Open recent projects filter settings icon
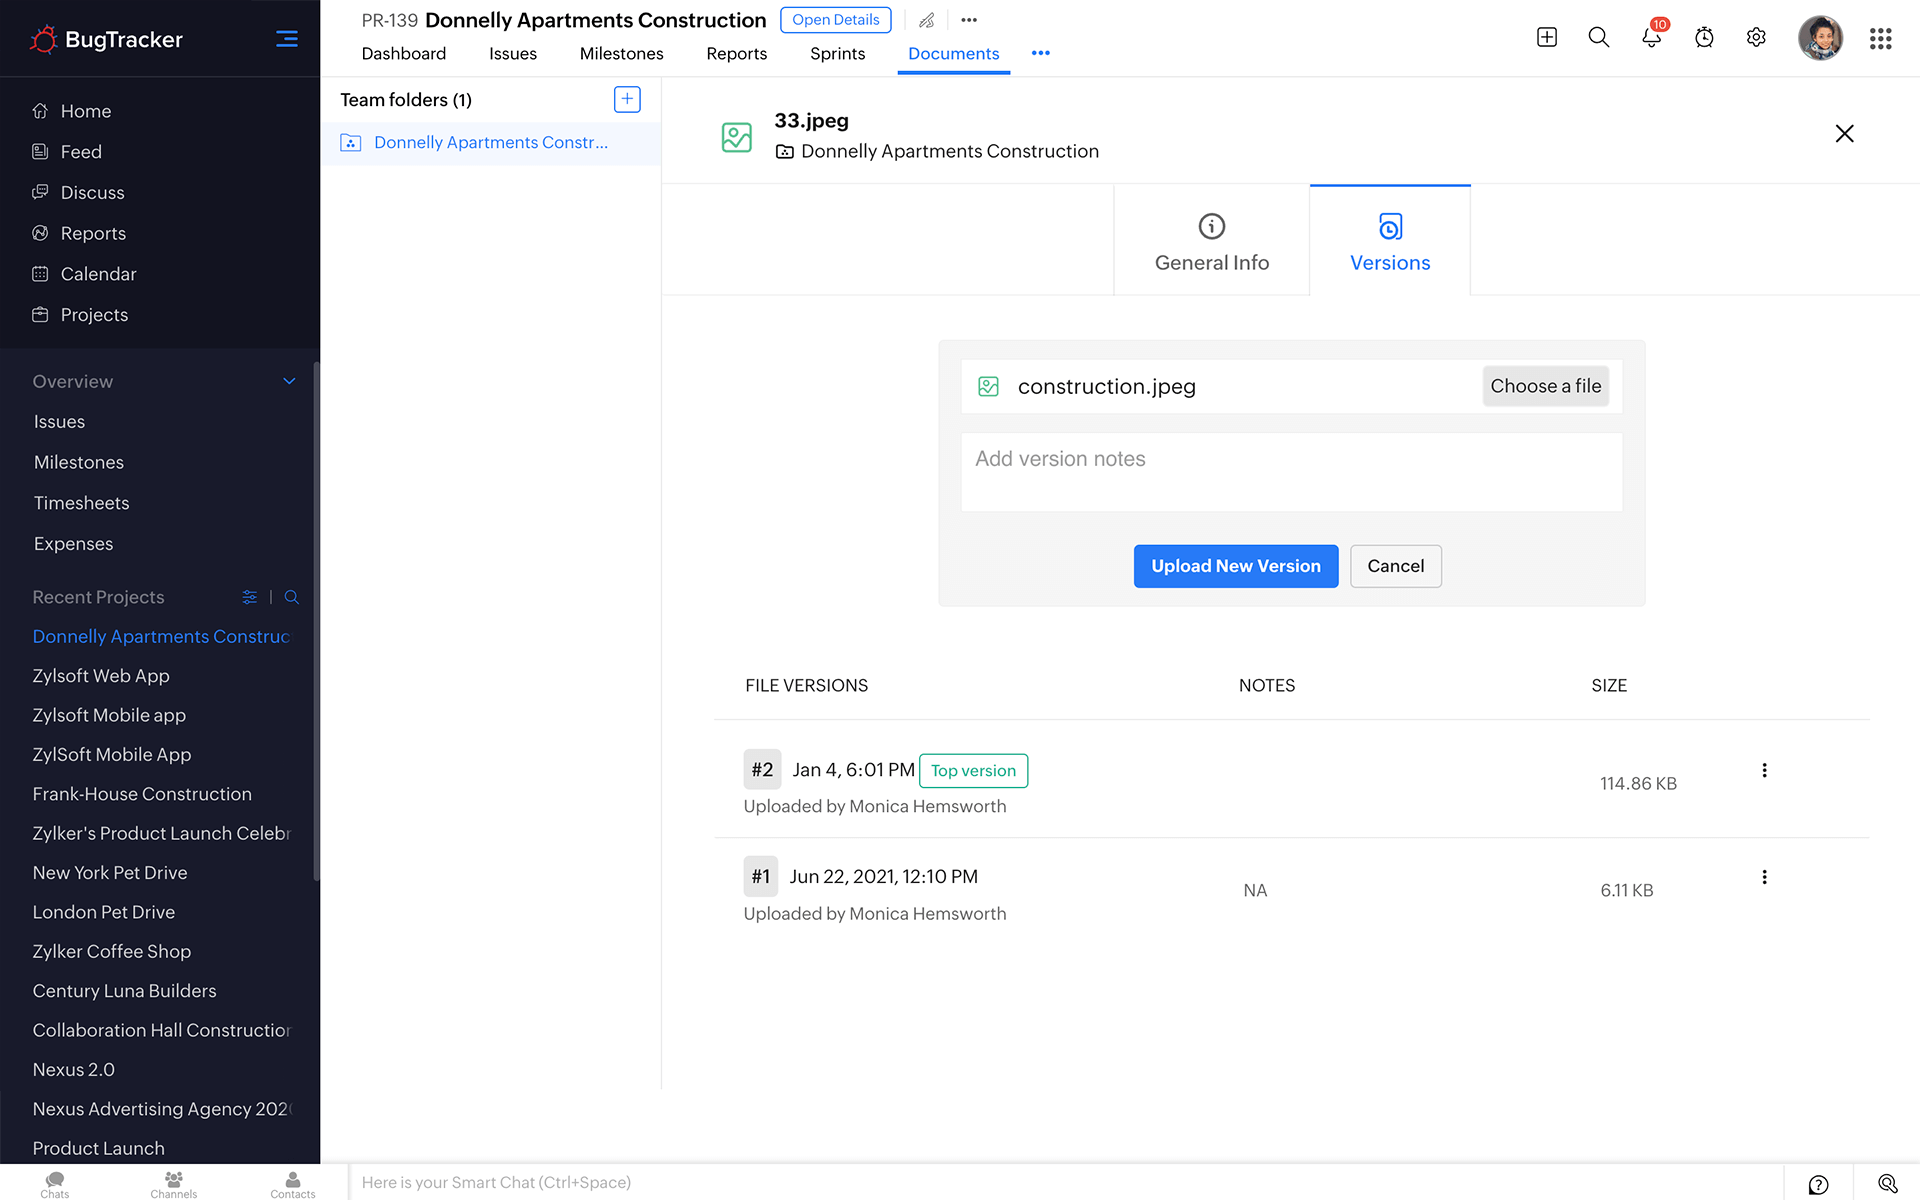 click(249, 597)
